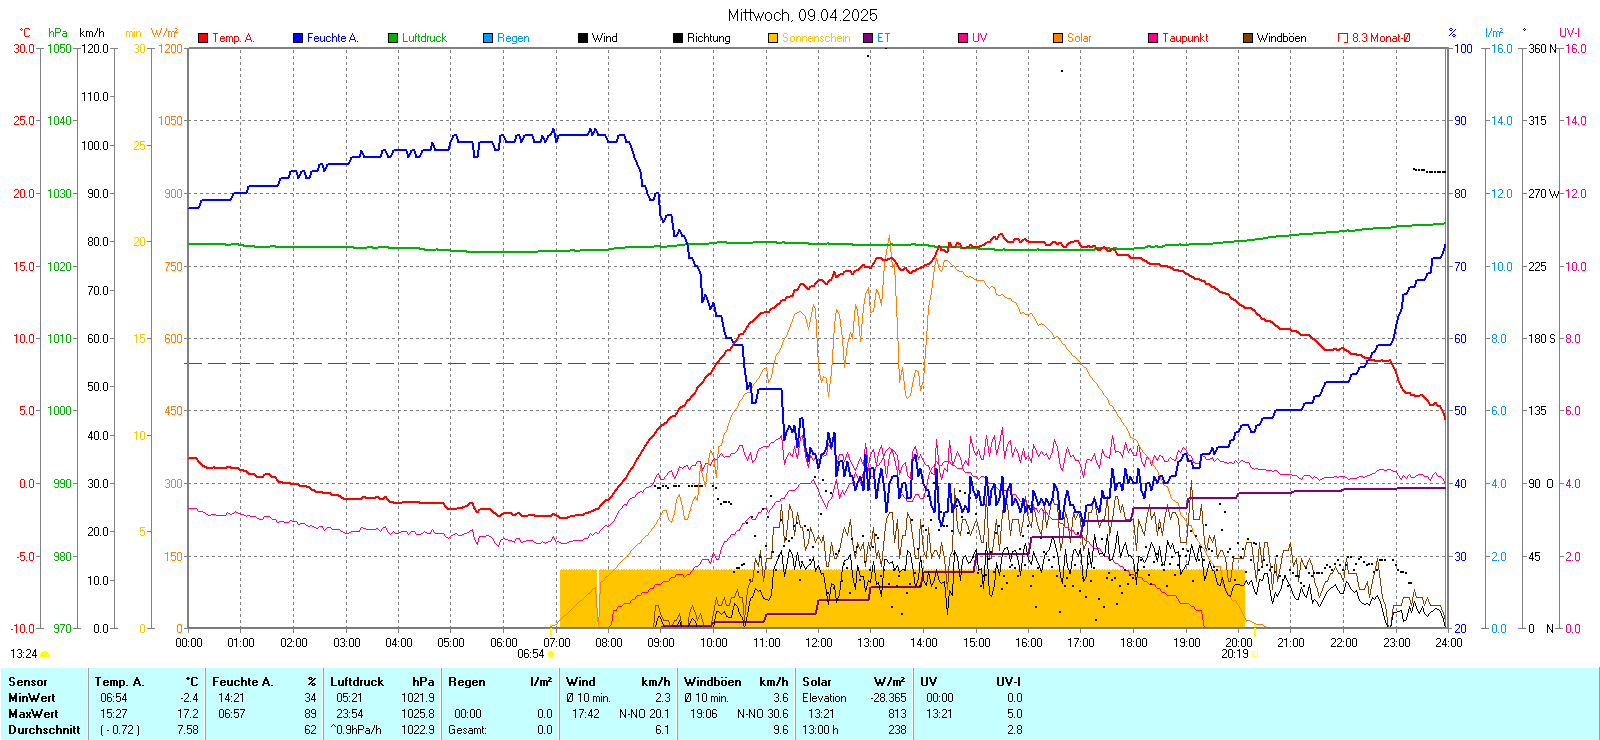Toggle the Taupunkt legend marker
The width and height of the screenshot is (1600, 740).
pos(1153,38)
